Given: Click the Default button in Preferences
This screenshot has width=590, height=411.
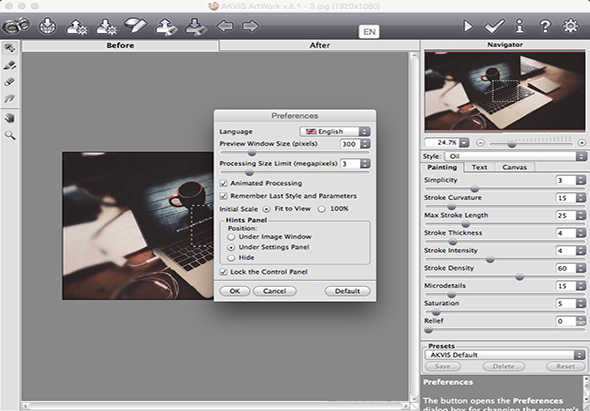Looking at the screenshot, I should pos(347,291).
